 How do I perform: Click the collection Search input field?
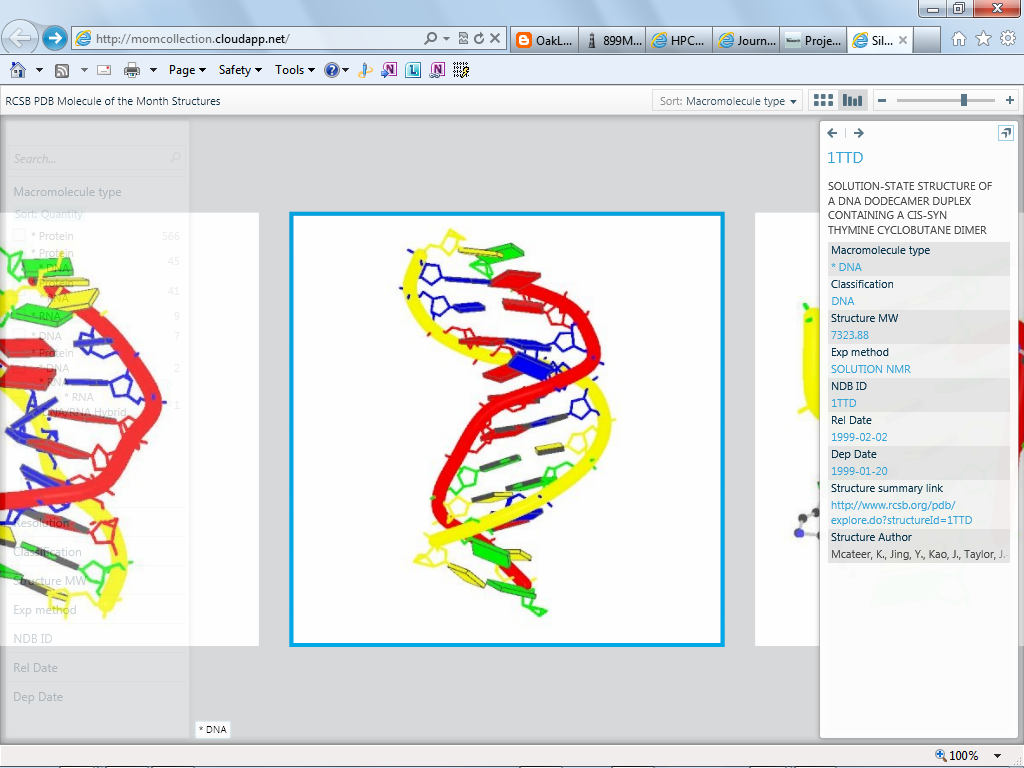pos(97,159)
